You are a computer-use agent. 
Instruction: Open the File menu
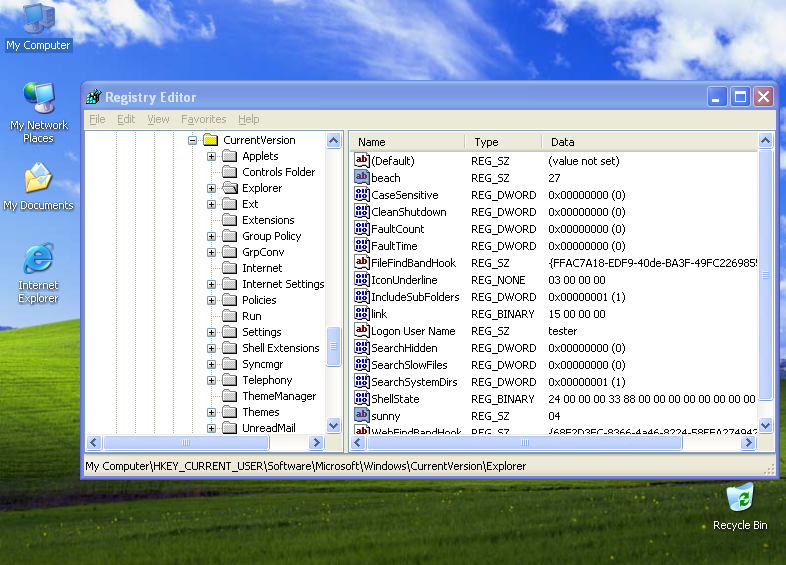97,119
